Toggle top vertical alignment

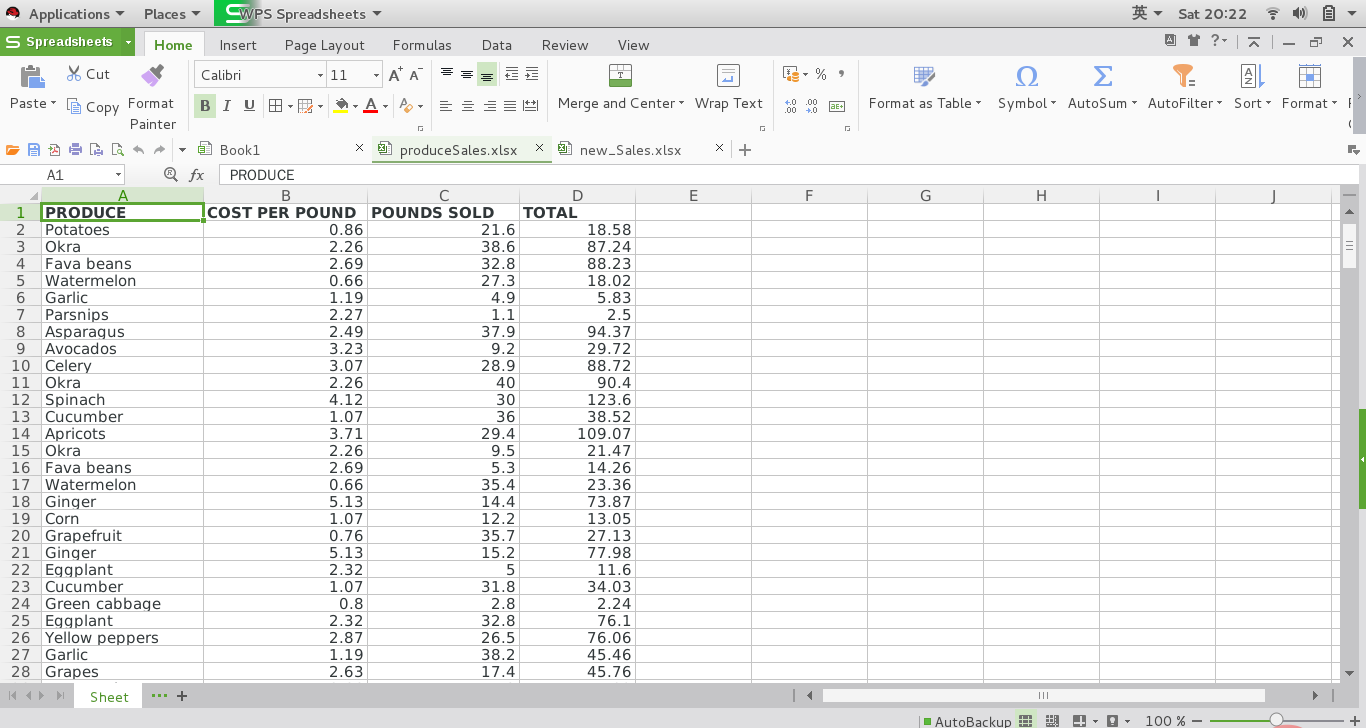point(447,74)
